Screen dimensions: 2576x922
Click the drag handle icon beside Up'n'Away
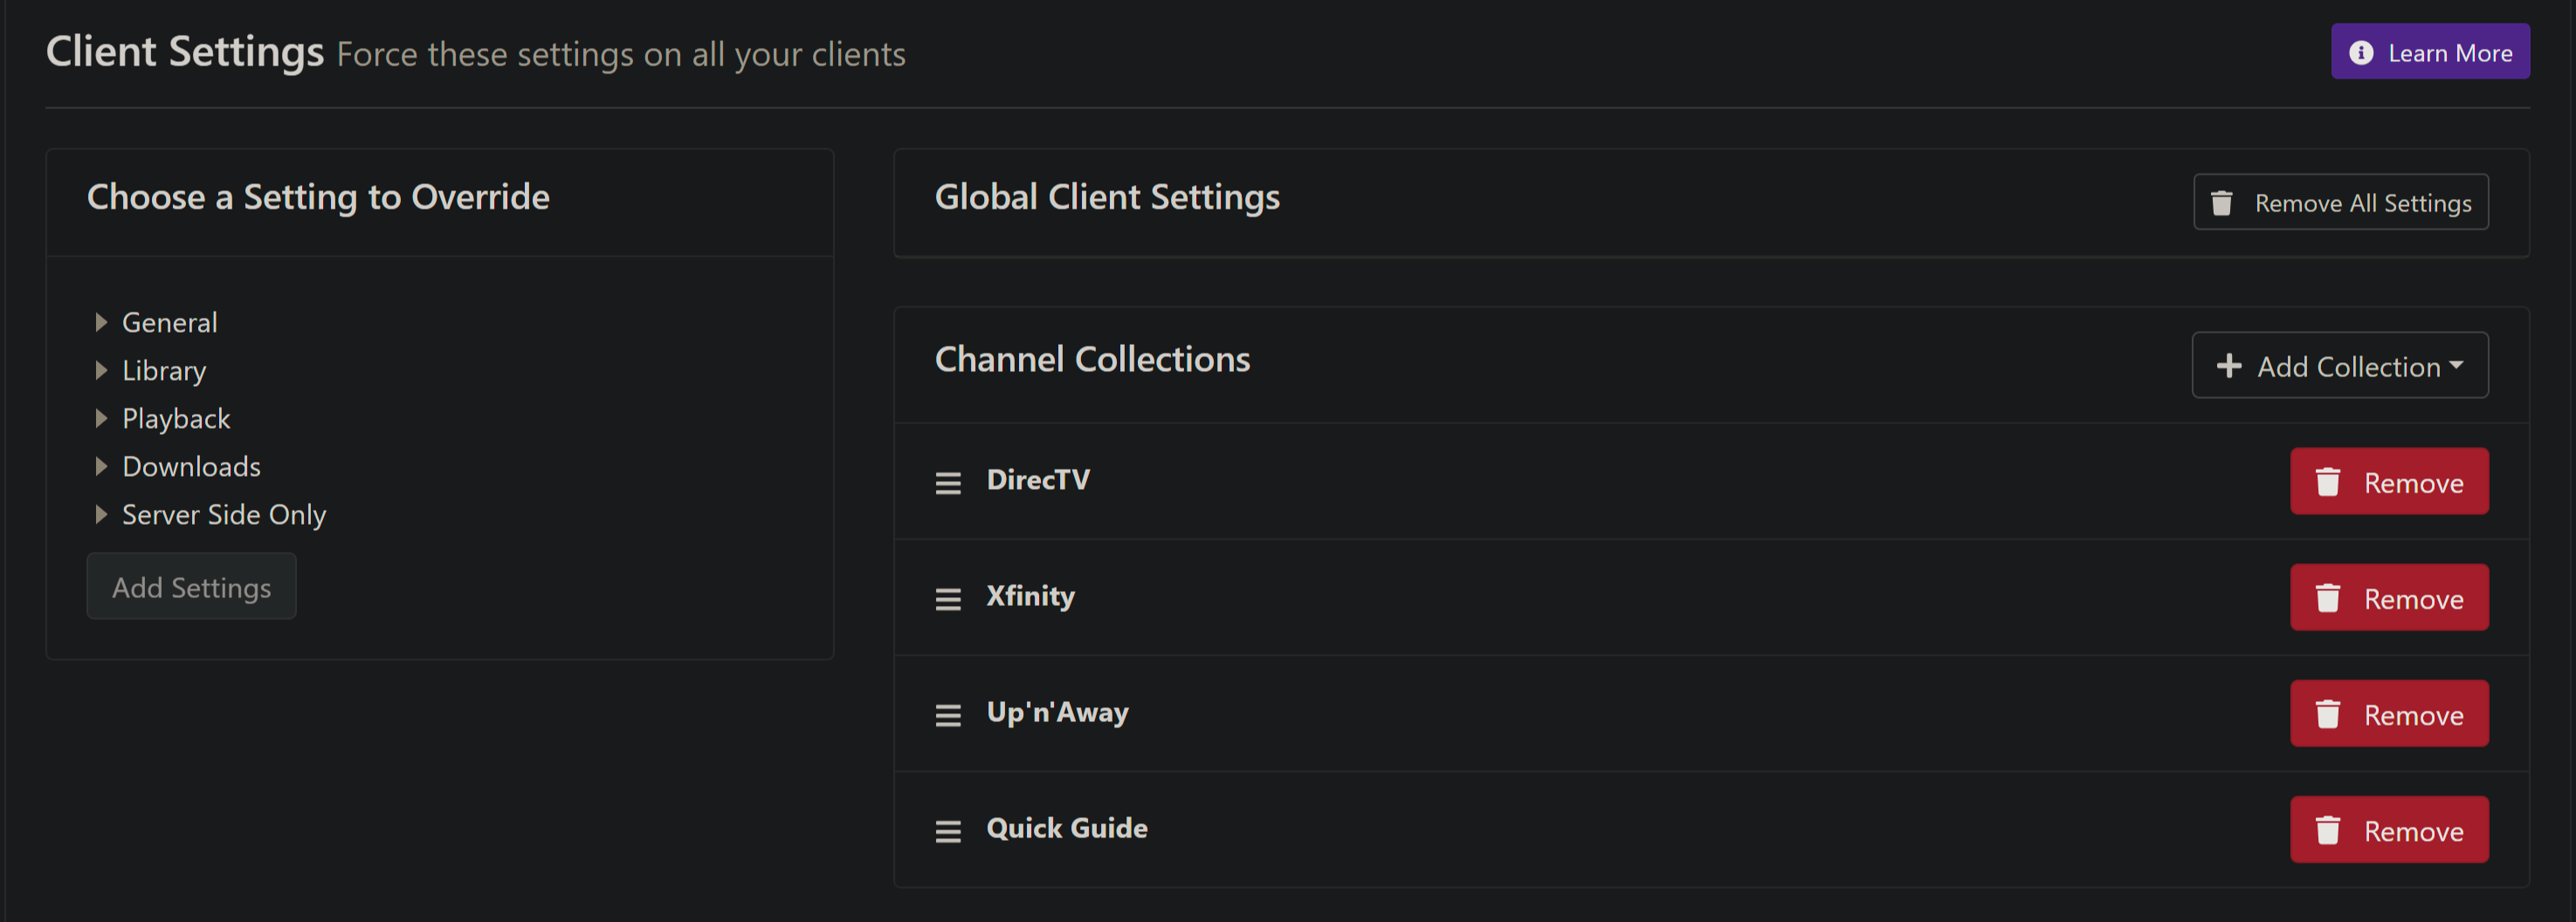click(x=947, y=715)
